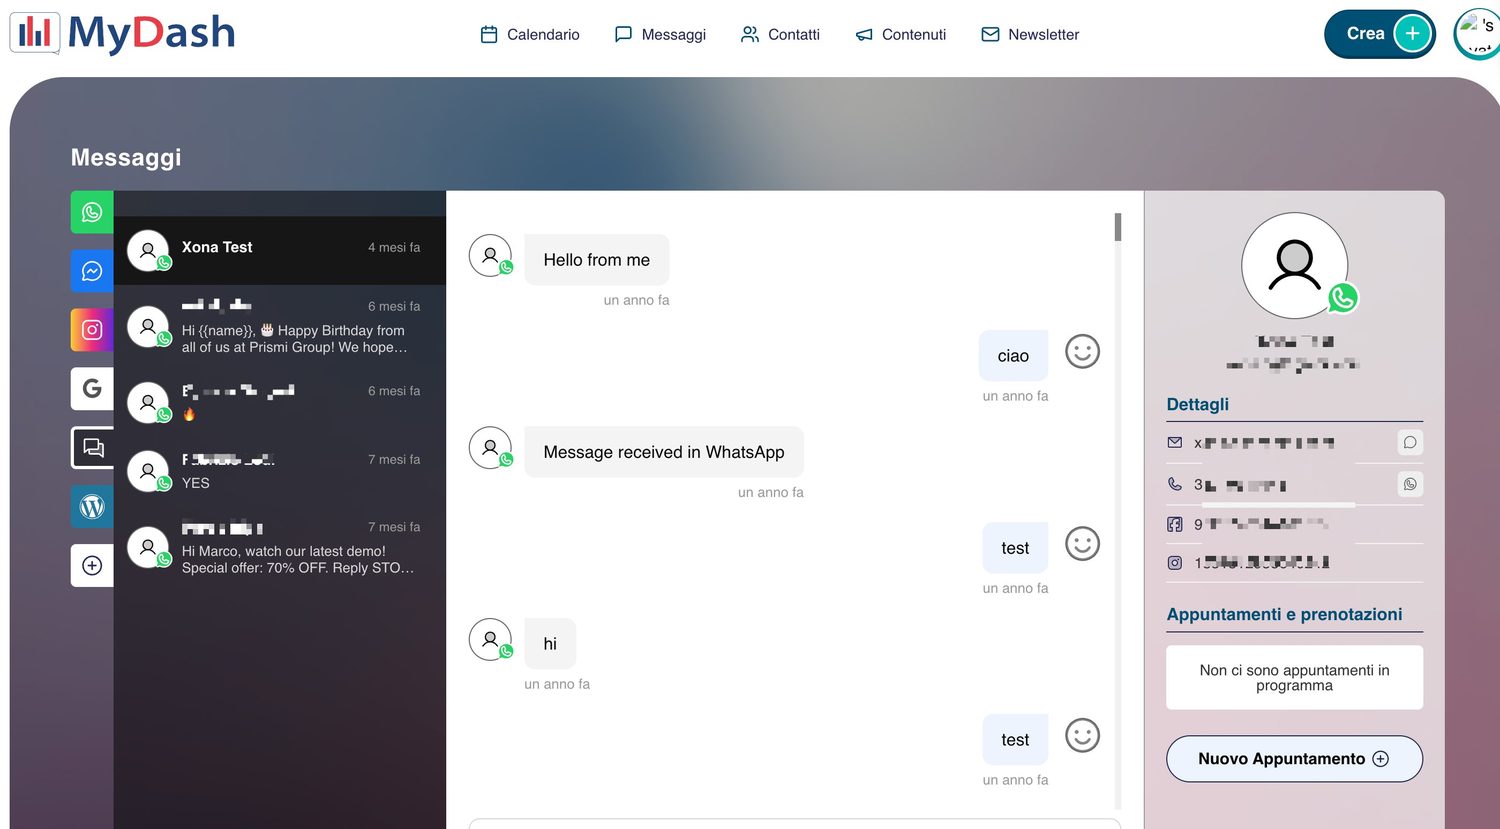Image resolution: width=1500 pixels, height=829 pixels.
Task: Open the Messaggi menu item
Action: (x=660, y=34)
